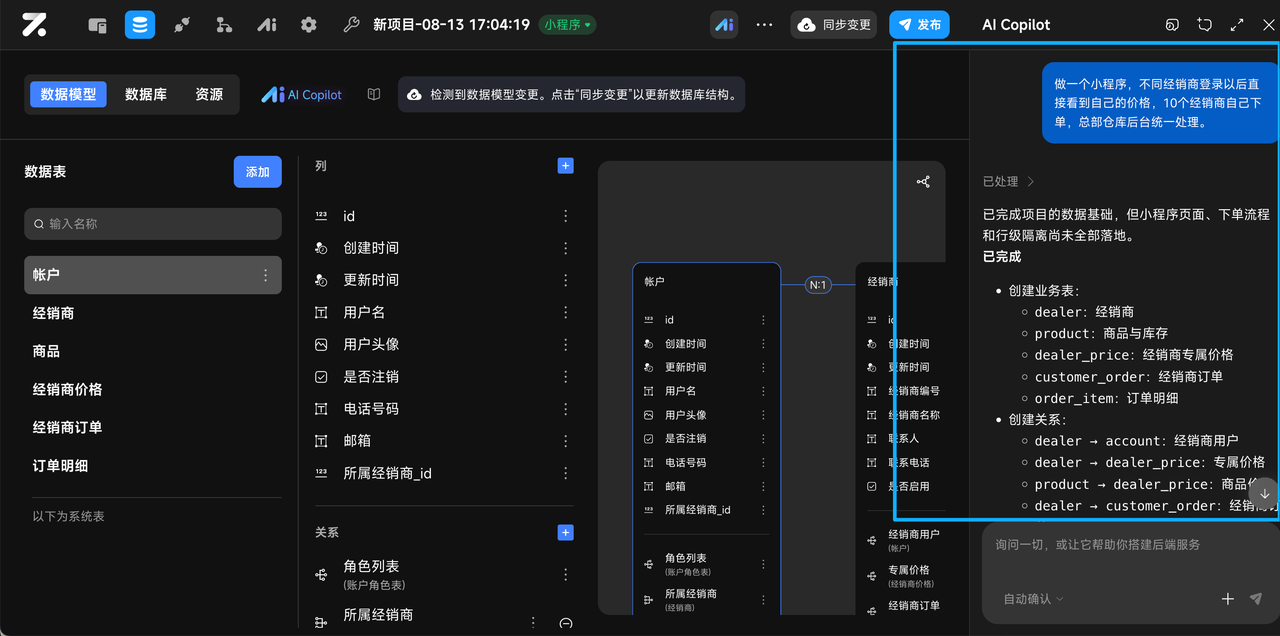Click the 专属价格 relation in the 经销商 card
This screenshot has height=636, width=1280.
point(909,570)
